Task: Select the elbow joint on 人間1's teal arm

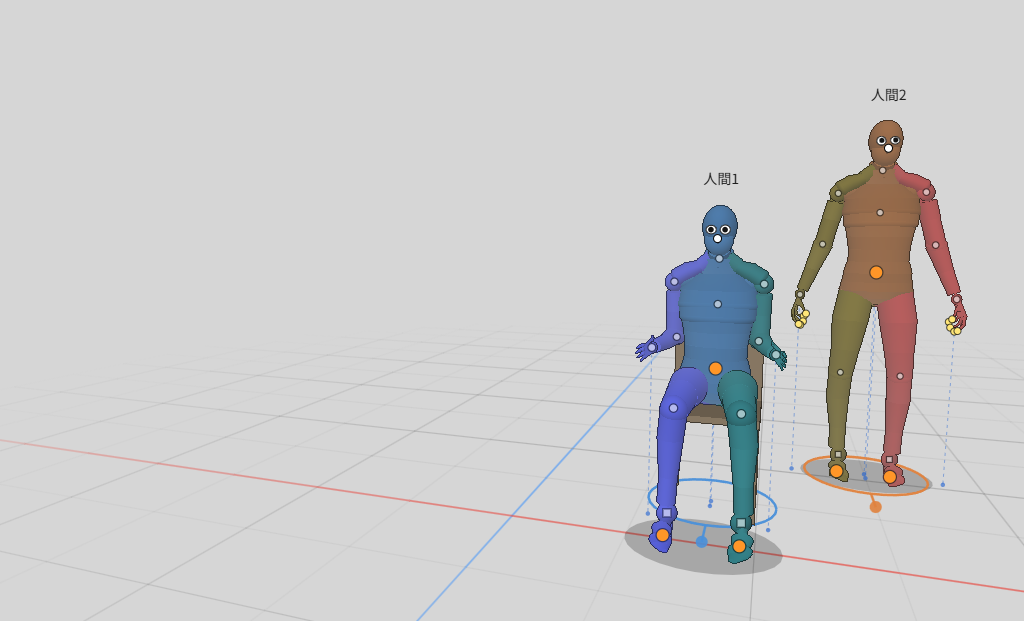Action: pyautogui.click(x=759, y=341)
